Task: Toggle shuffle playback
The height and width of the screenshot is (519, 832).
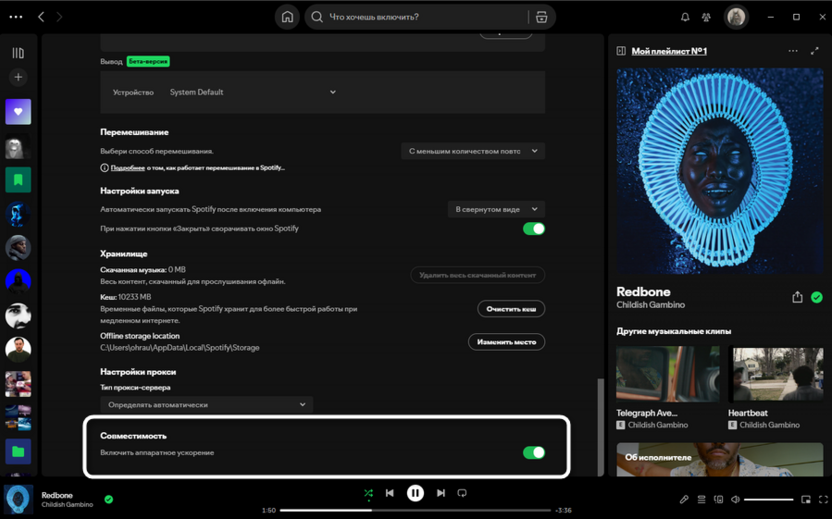Action: [368, 493]
